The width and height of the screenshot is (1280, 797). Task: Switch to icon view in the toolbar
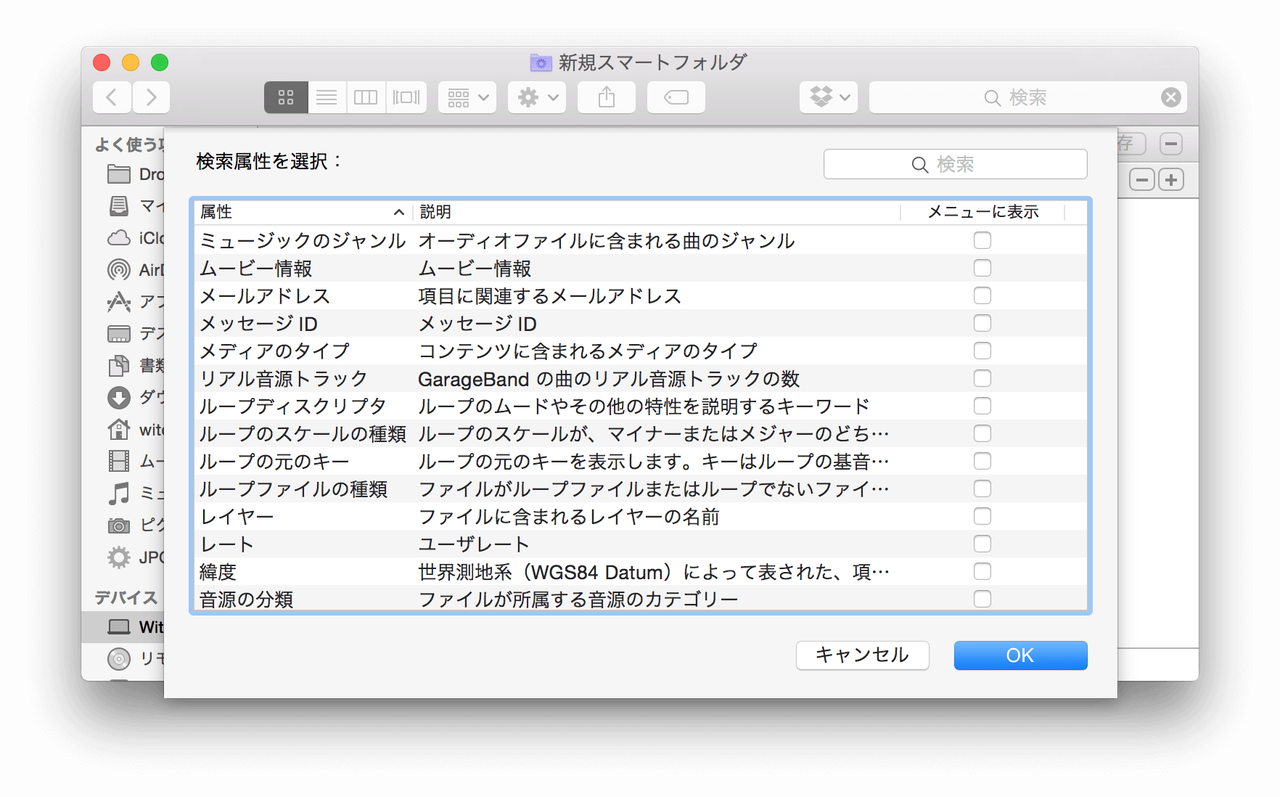(x=286, y=97)
